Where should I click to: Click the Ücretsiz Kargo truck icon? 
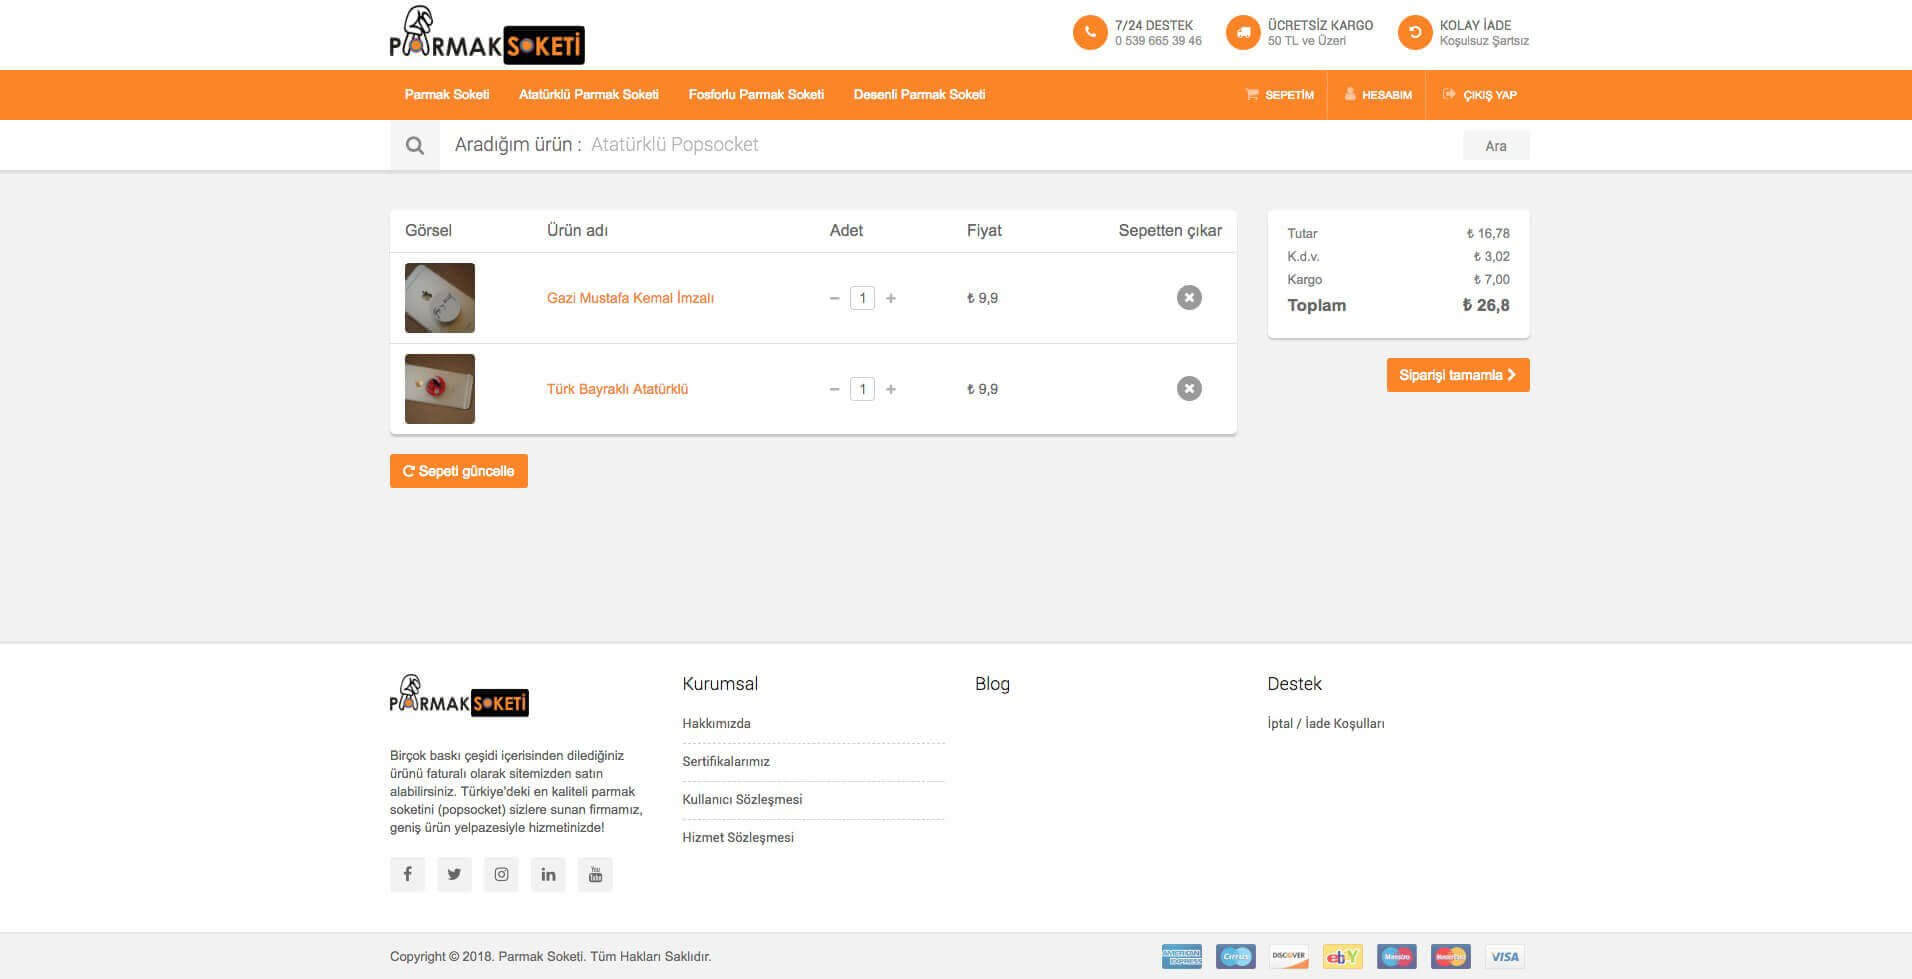[1242, 32]
